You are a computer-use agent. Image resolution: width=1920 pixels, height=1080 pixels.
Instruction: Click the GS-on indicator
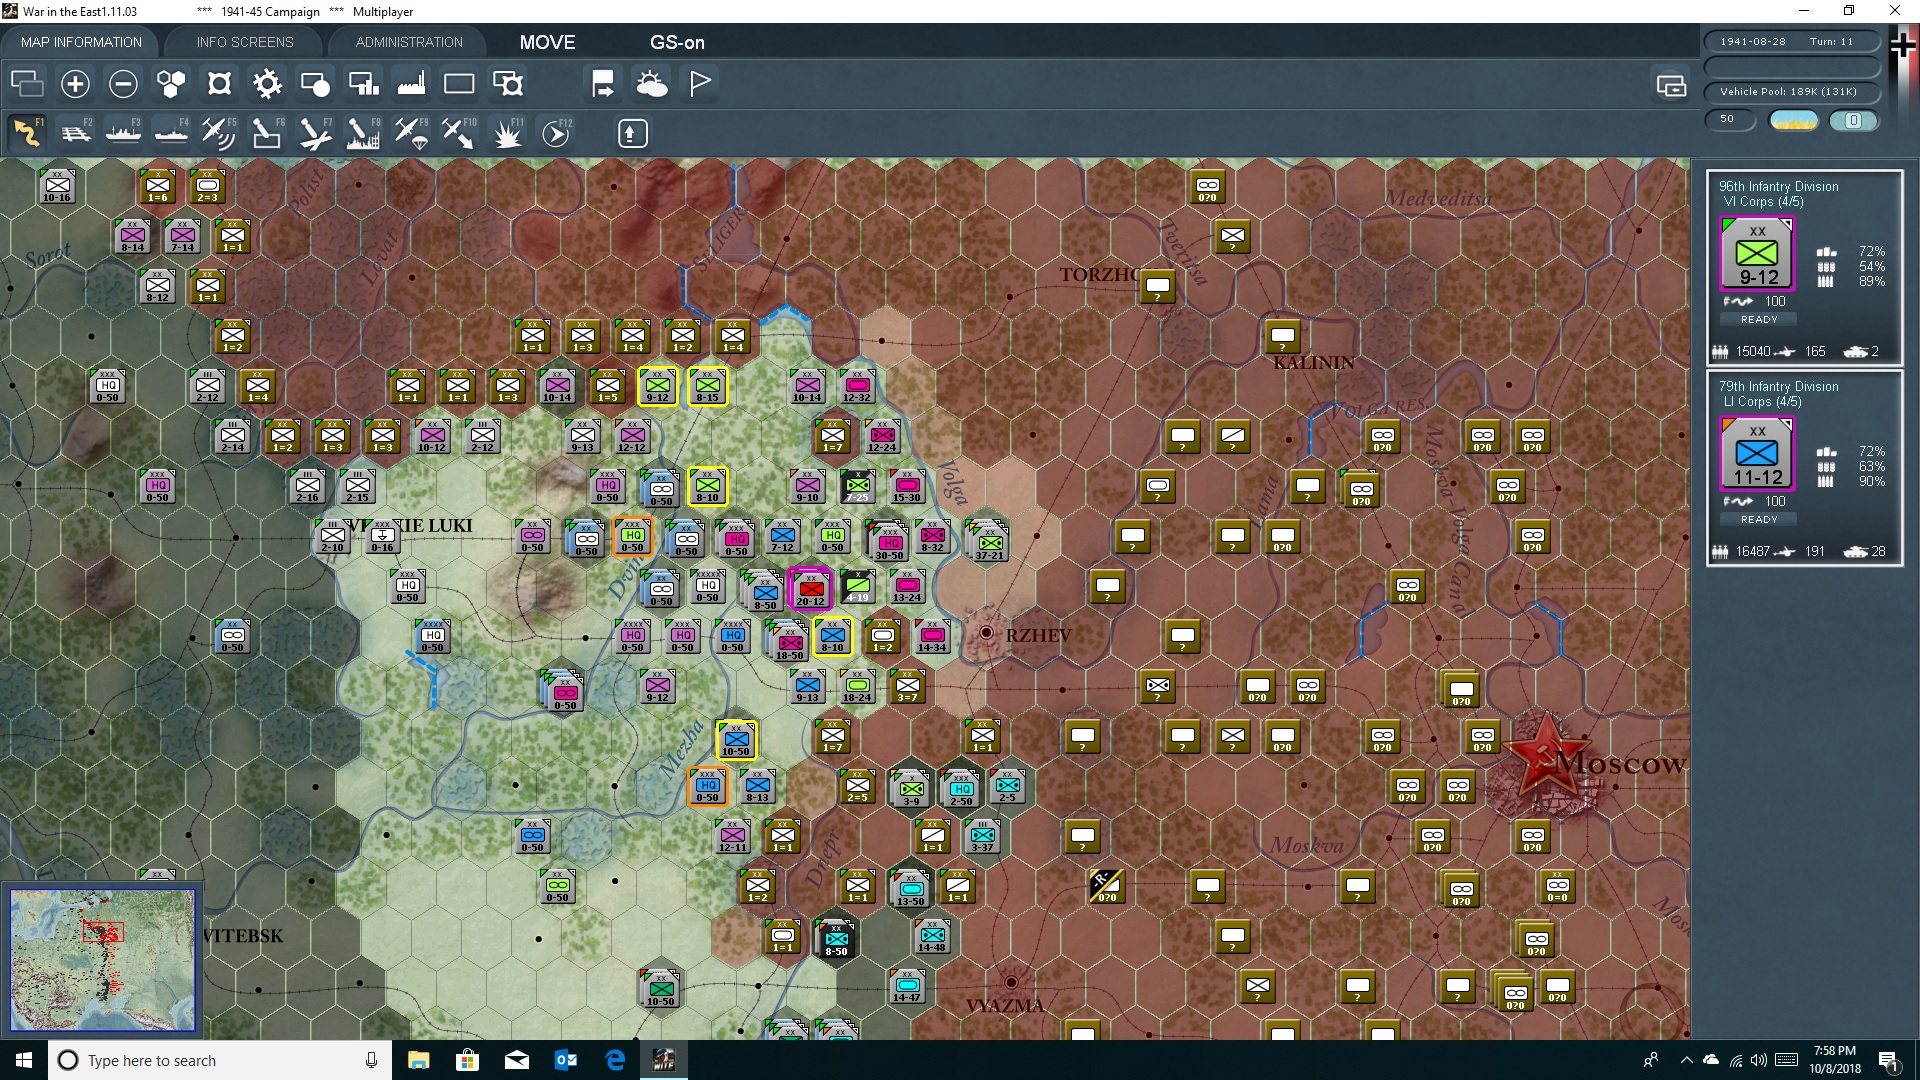(677, 42)
